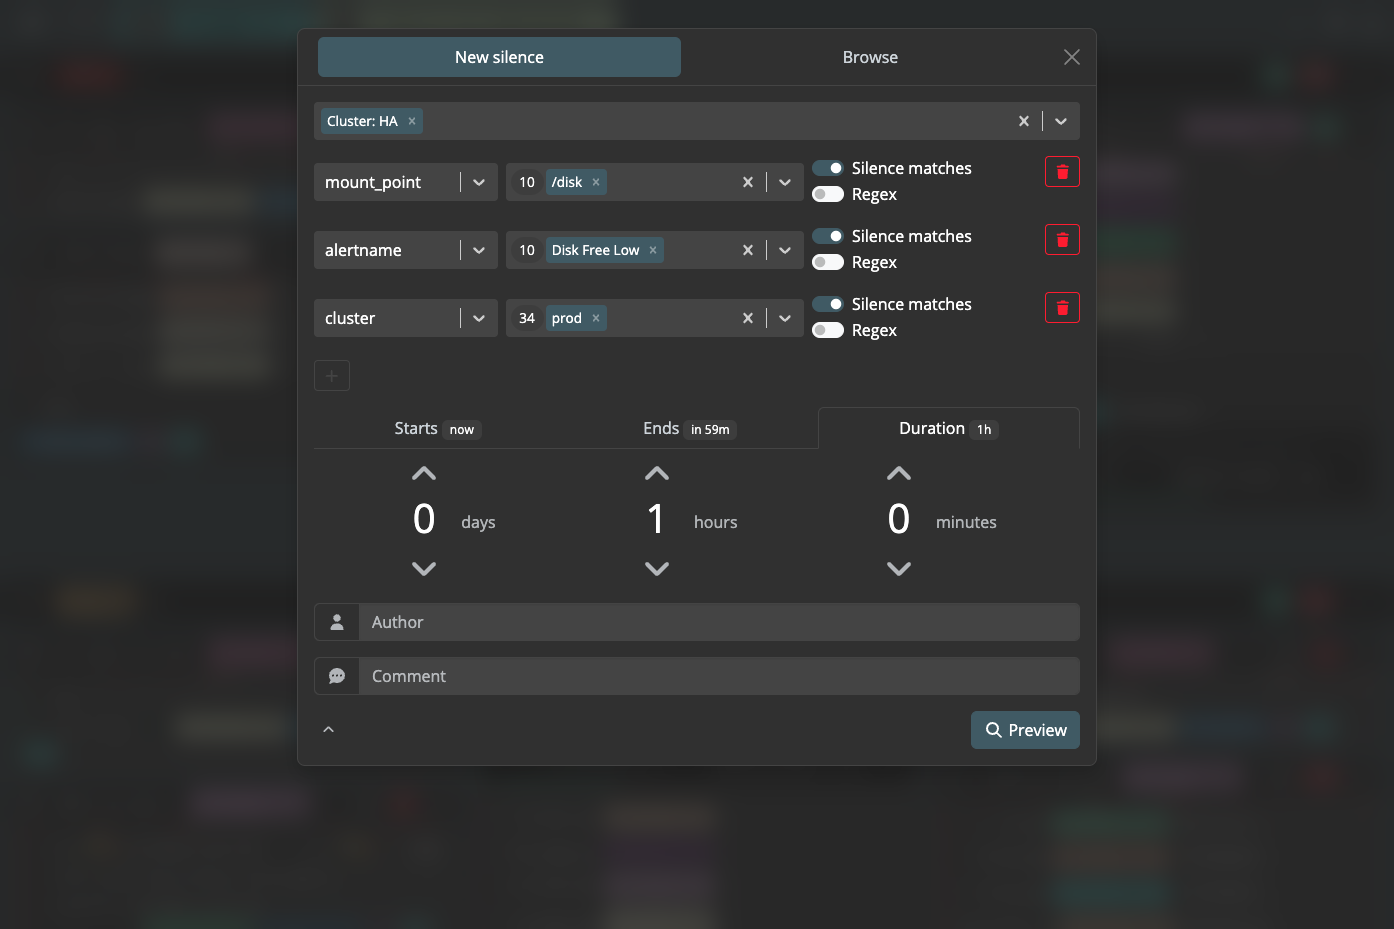Increase duration days by one
Image resolution: width=1394 pixels, height=929 pixels.
(x=424, y=473)
